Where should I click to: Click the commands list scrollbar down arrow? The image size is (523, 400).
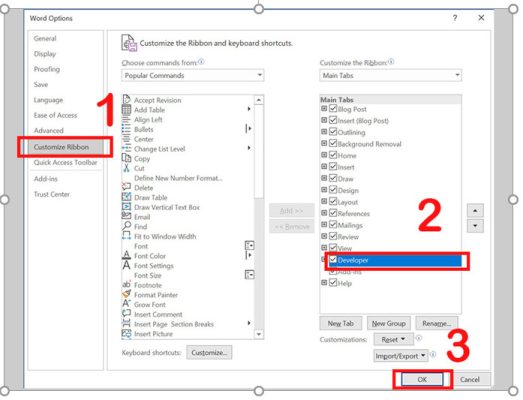pyautogui.click(x=259, y=334)
